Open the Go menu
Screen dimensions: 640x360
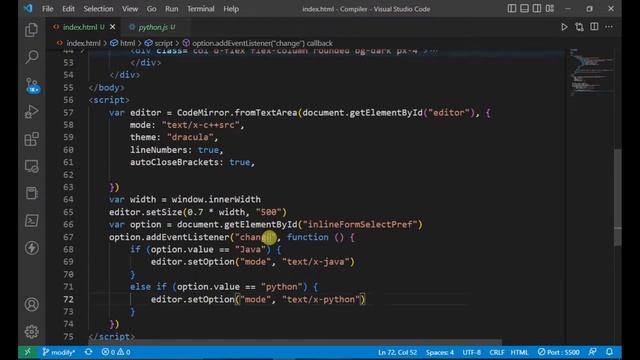pos(151,9)
